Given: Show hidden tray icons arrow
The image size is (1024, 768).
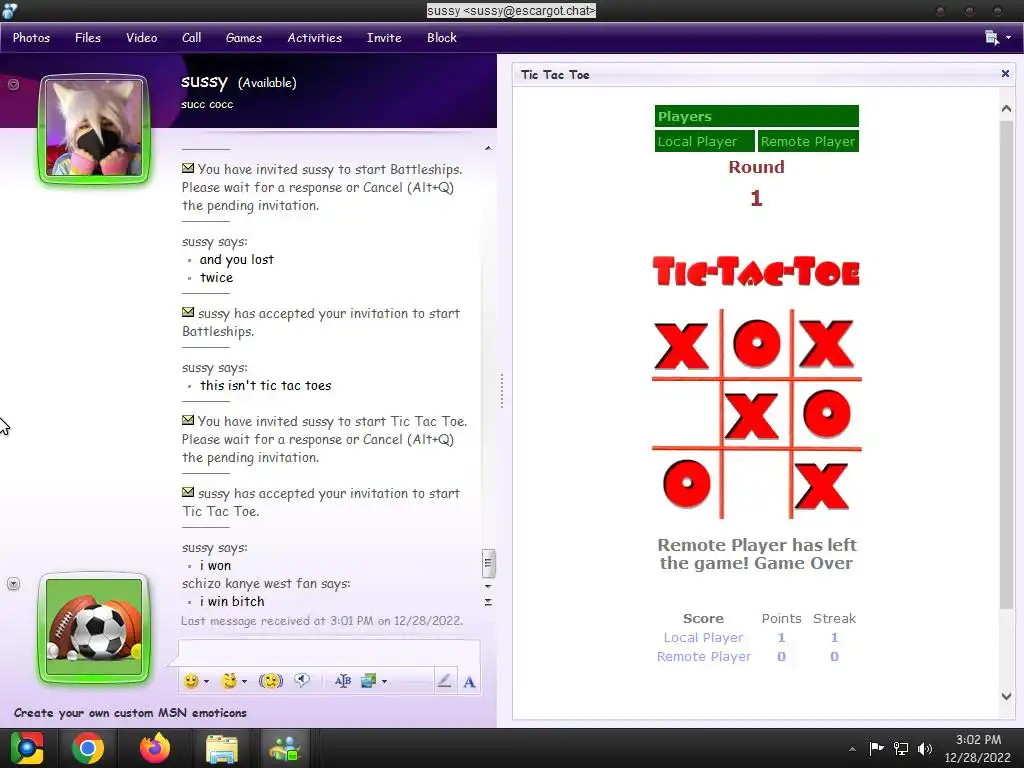Looking at the screenshot, I should click(852, 749).
